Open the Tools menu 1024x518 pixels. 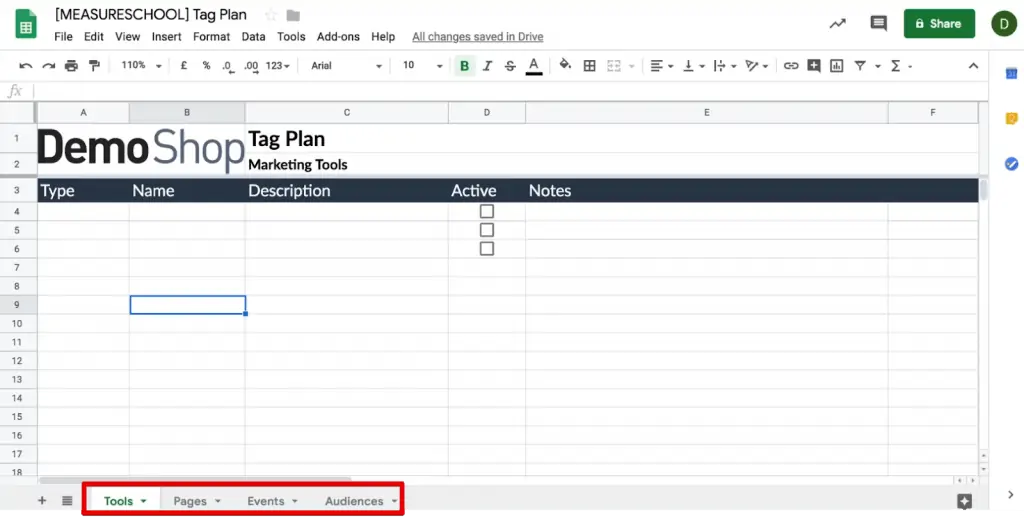(291, 37)
